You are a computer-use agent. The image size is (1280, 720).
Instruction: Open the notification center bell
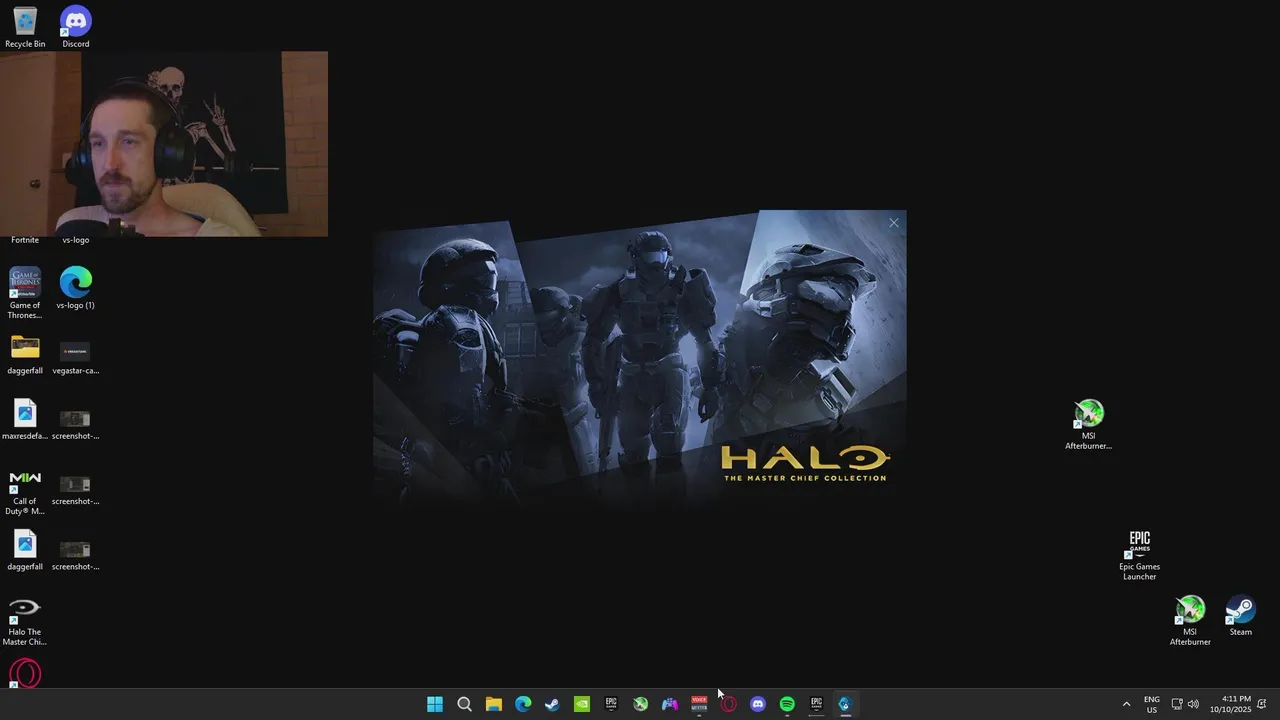click(1262, 704)
